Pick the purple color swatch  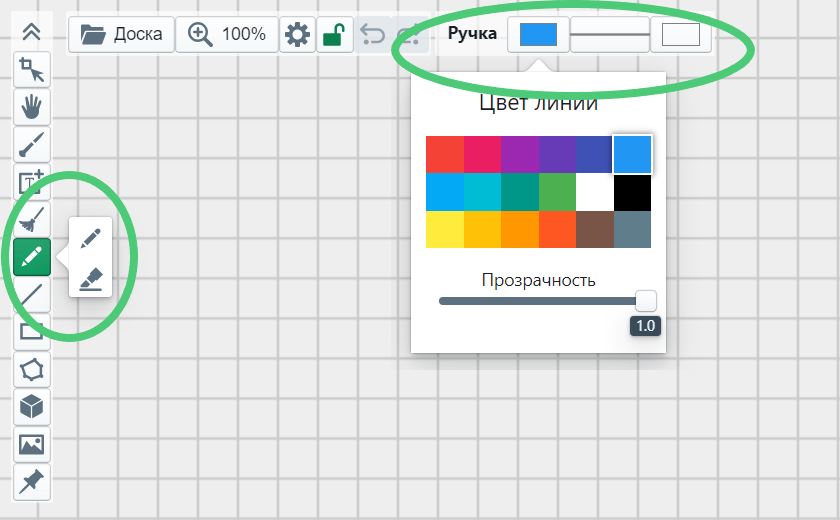click(520, 154)
